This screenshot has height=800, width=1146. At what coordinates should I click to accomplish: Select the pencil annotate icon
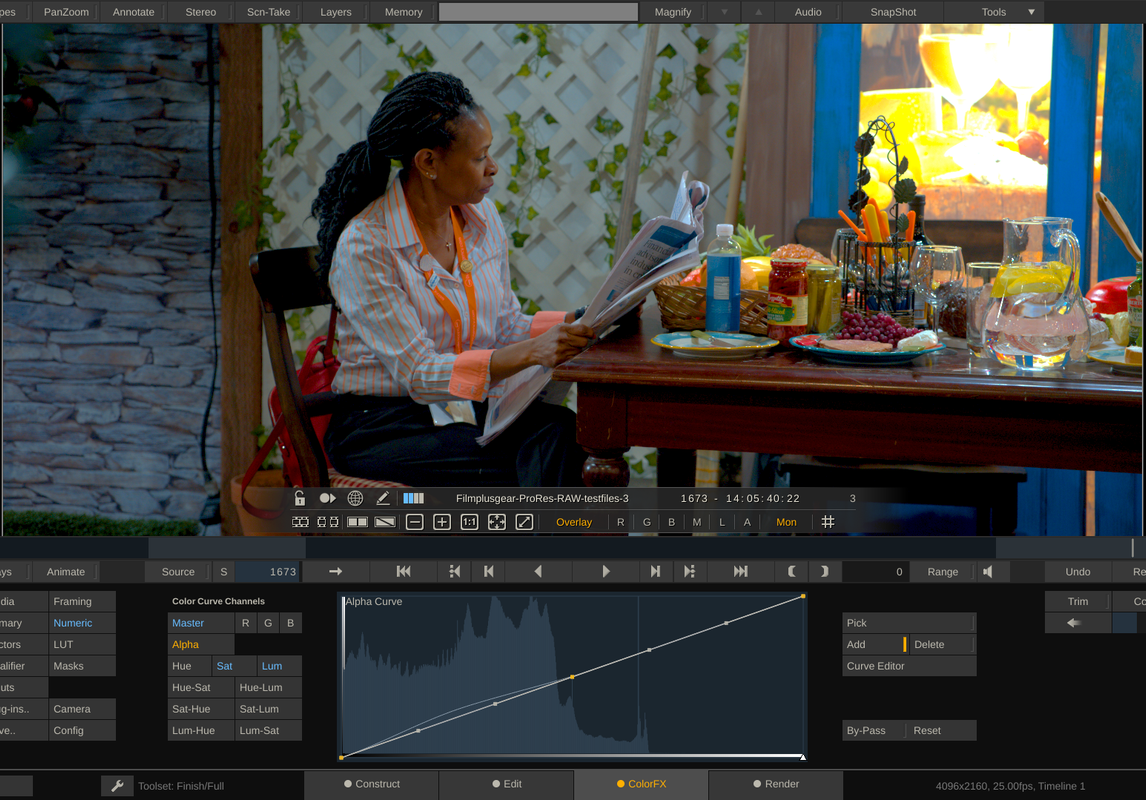[x=382, y=498]
